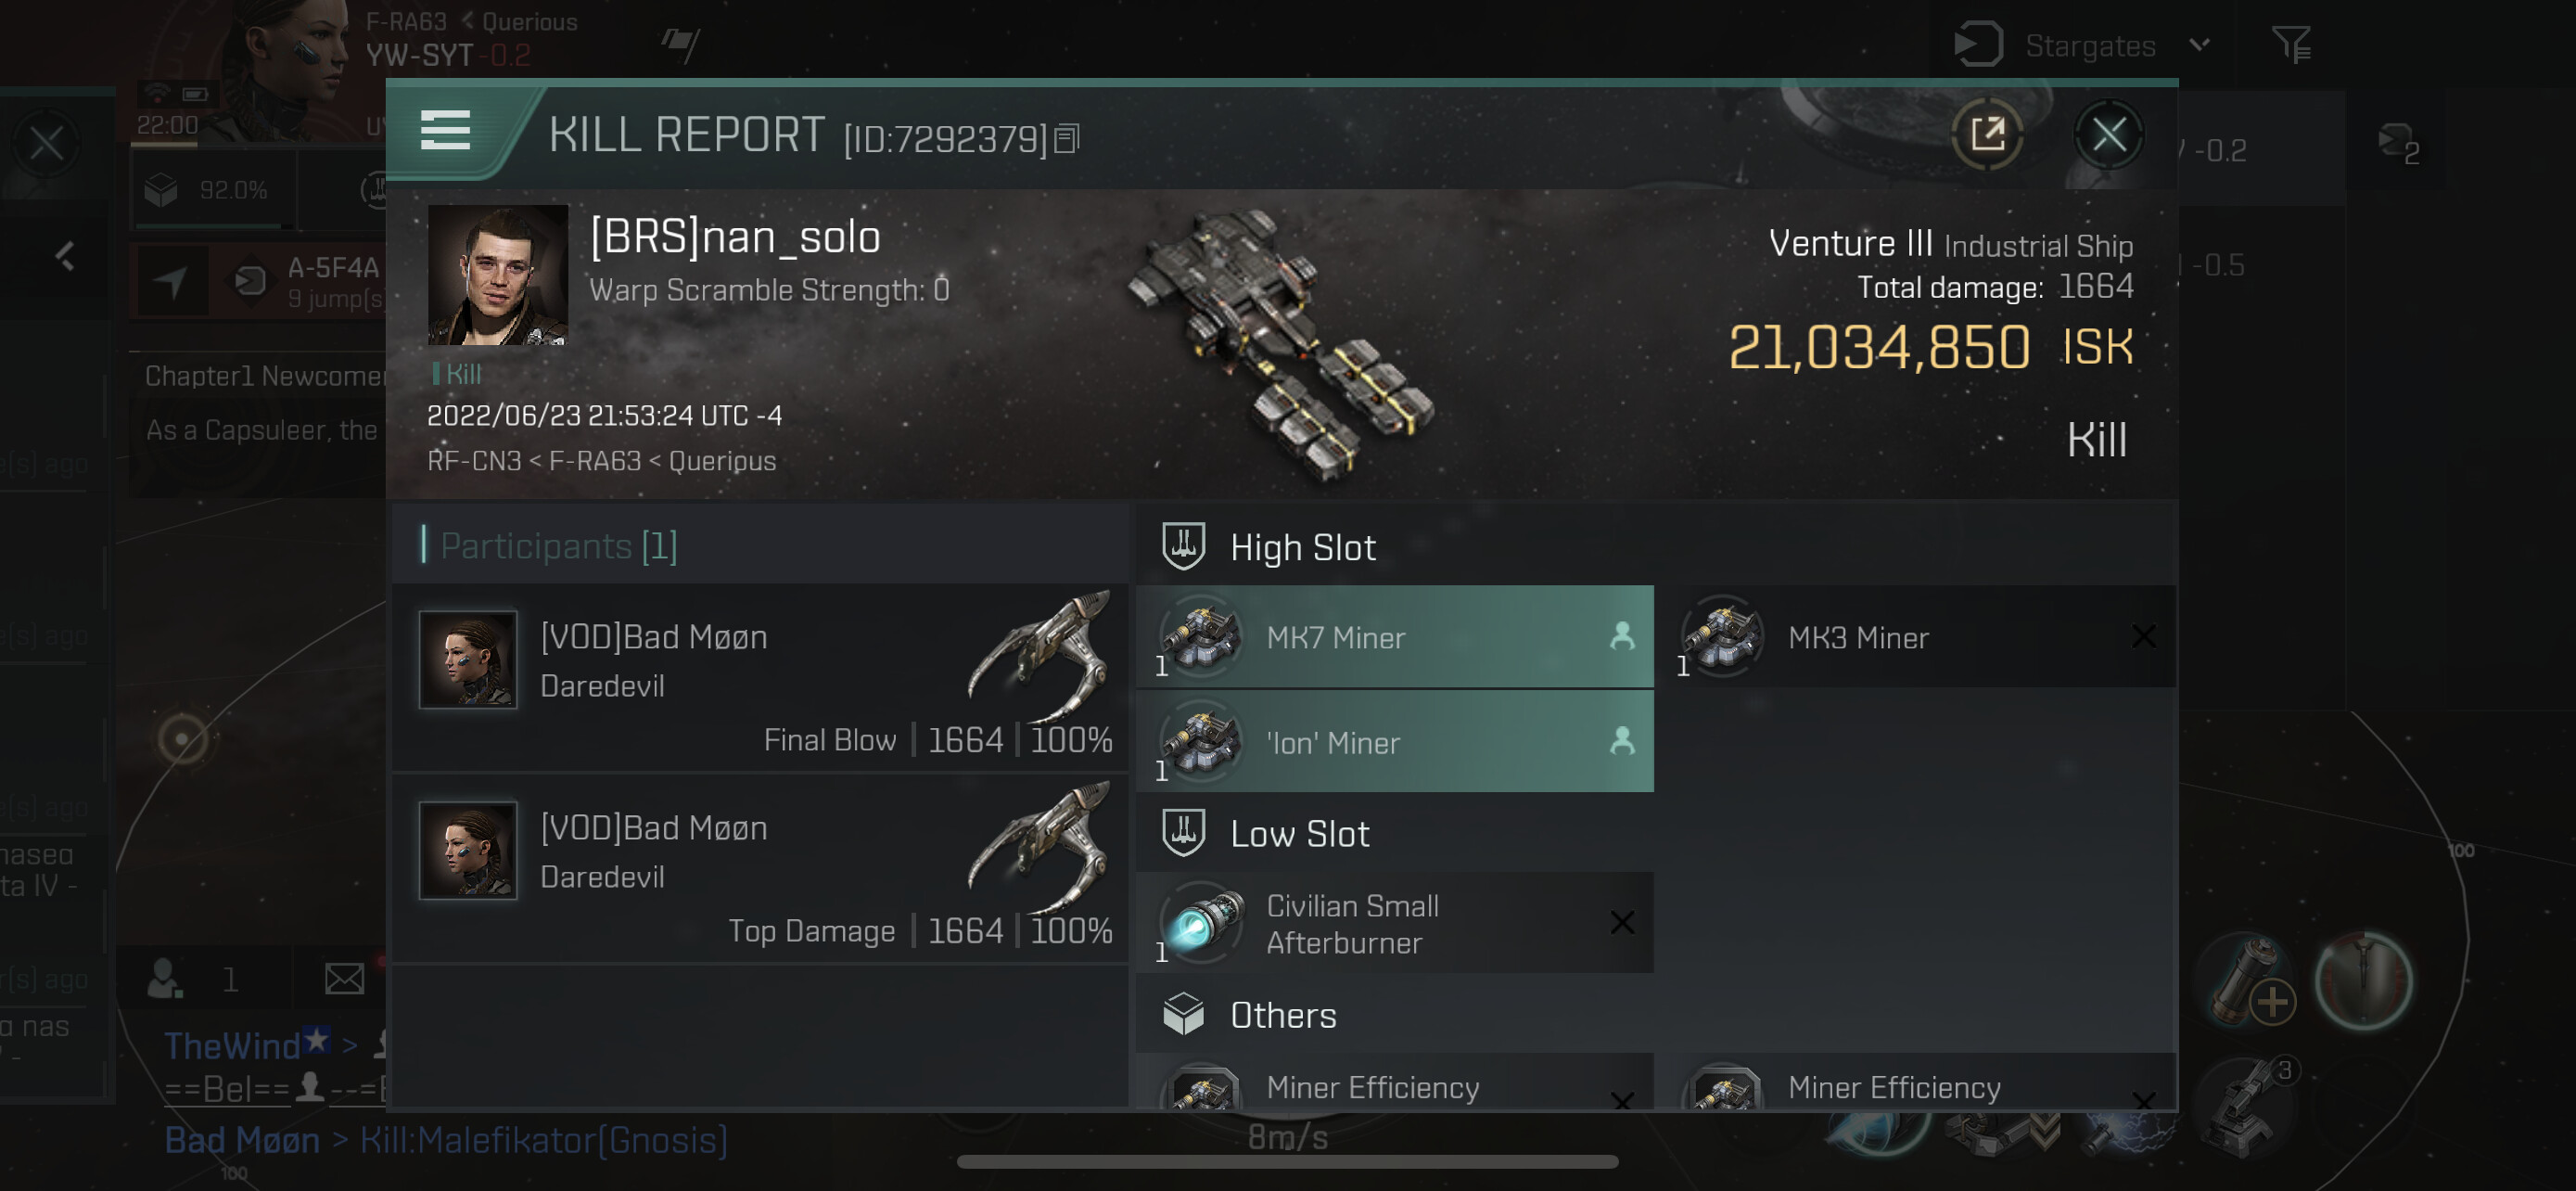Open the mail envelope icon
The image size is (2576, 1191).
tap(344, 979)
